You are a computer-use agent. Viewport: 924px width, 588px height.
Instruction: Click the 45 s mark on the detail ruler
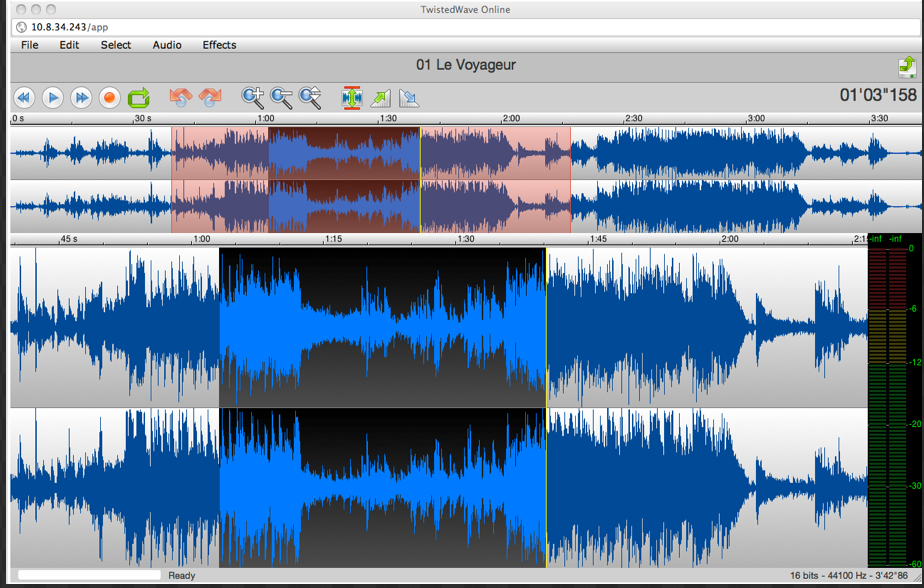click(x=69, y=239)
